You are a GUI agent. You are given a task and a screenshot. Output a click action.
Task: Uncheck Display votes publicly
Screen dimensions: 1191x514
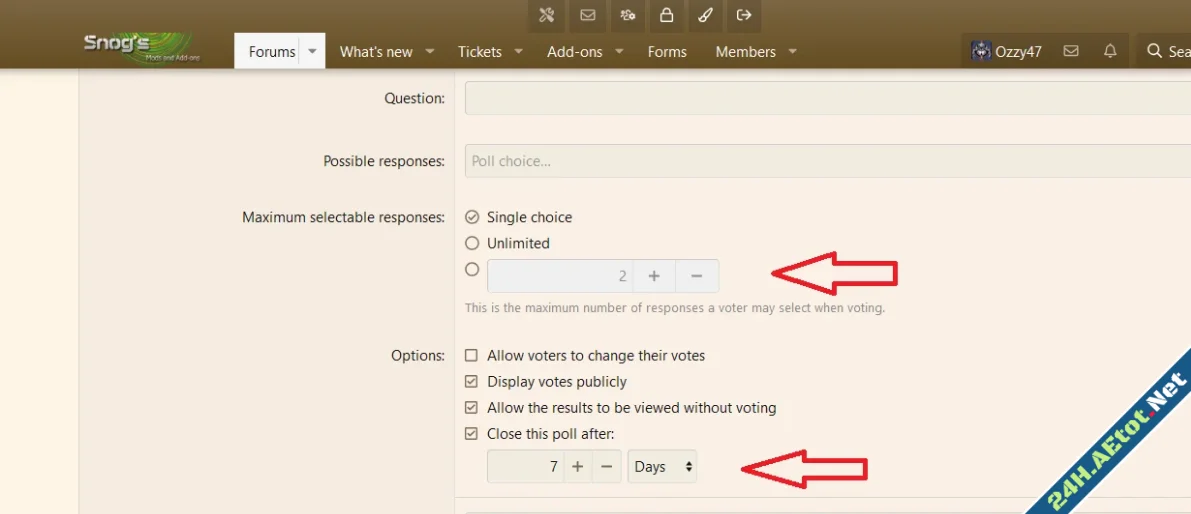[472, 382]
